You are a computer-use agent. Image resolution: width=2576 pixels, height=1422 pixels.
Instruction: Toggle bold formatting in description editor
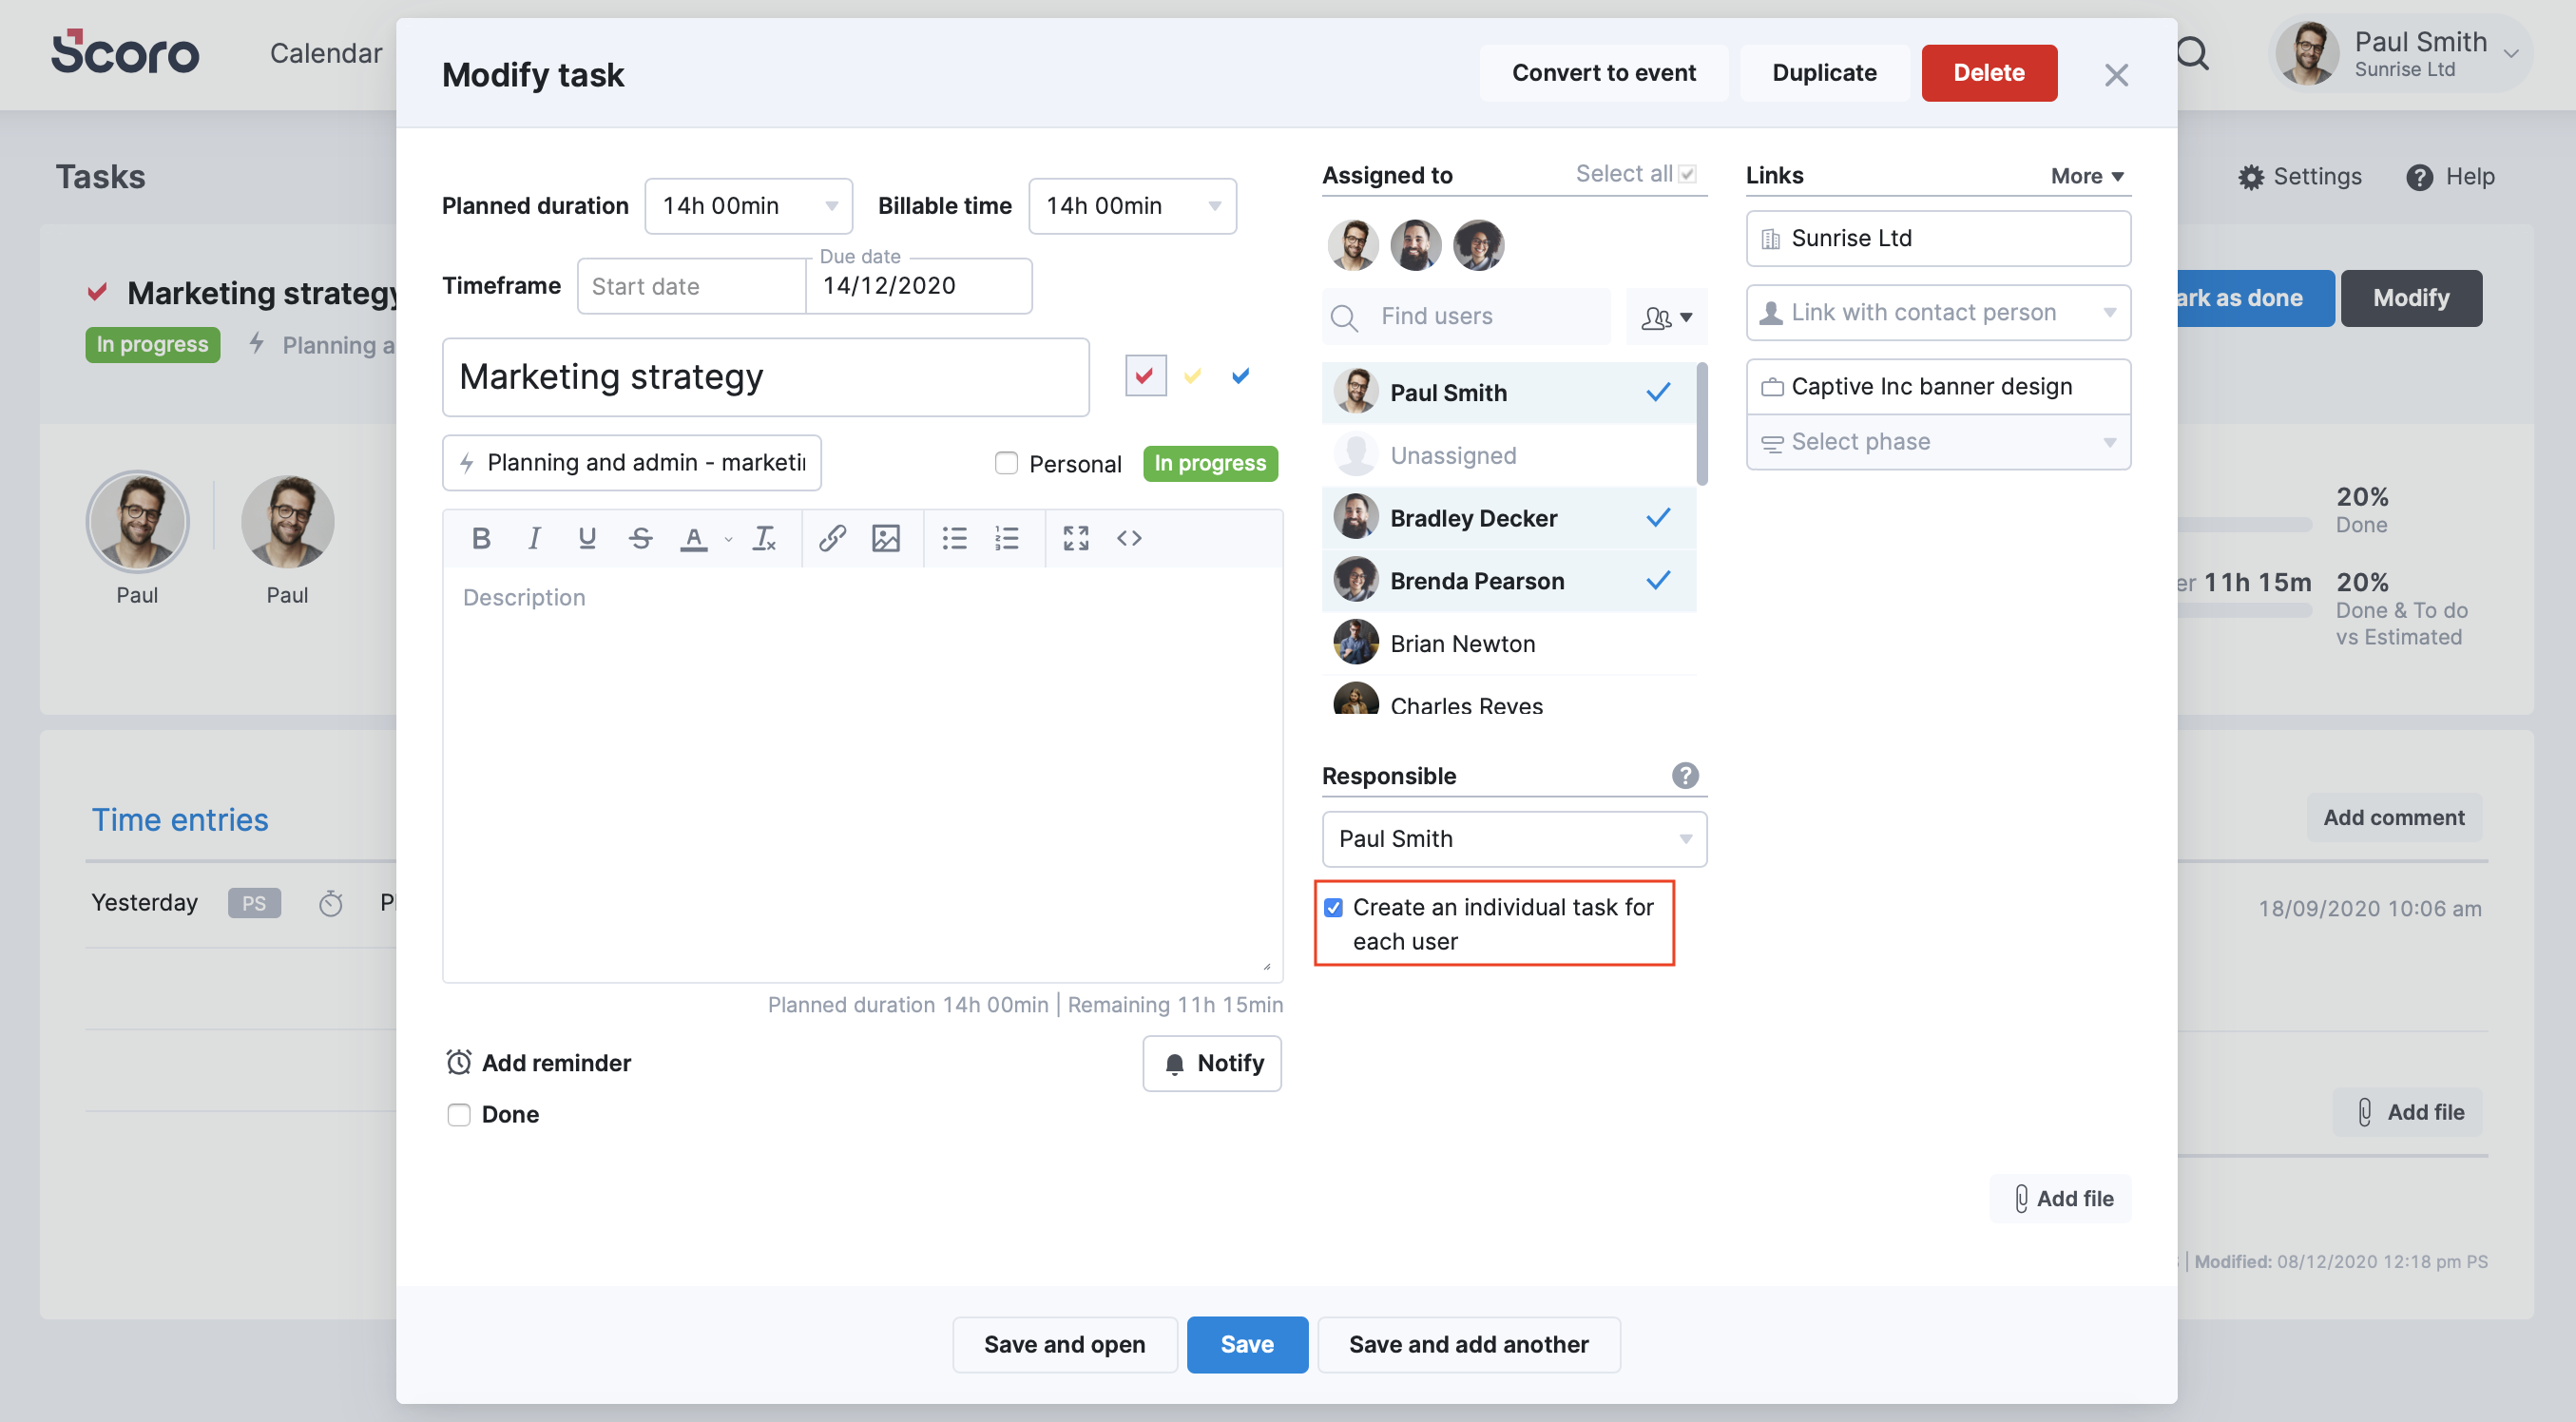(x=481, y=538)
